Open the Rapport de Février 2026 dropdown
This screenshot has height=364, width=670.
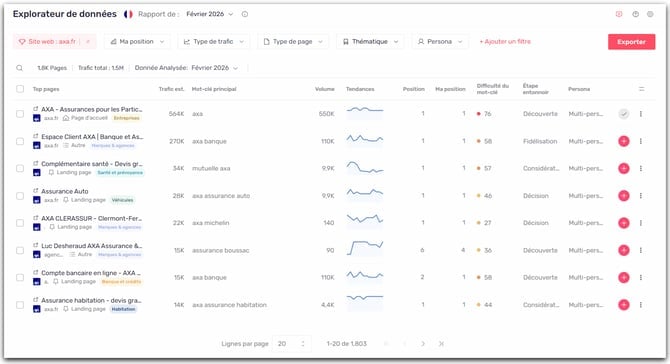210,14
